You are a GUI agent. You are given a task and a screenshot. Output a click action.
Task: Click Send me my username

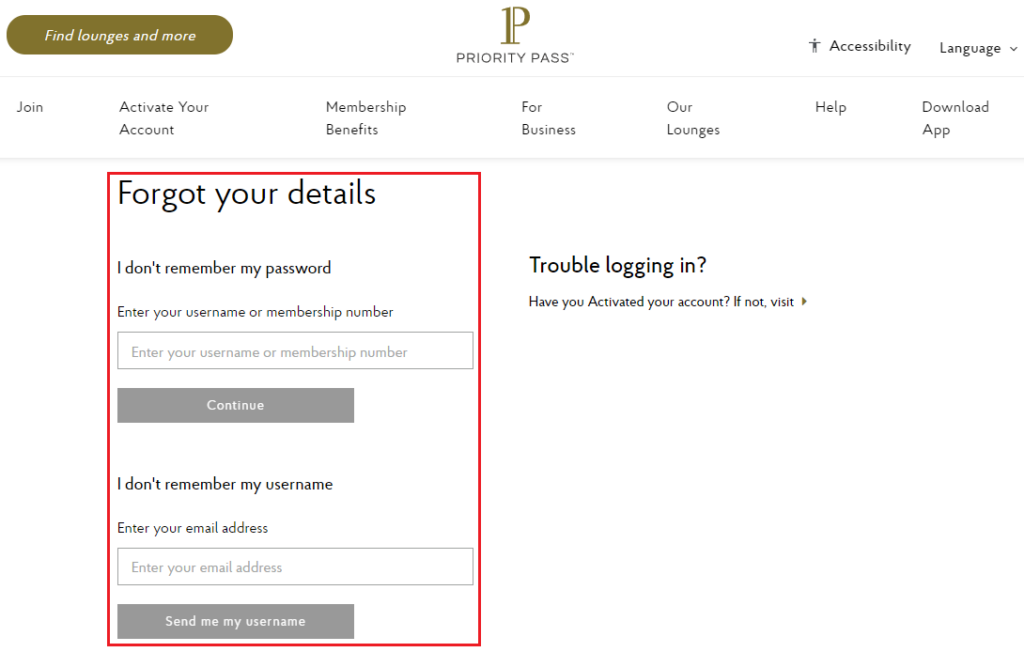[x=235, y=621]
